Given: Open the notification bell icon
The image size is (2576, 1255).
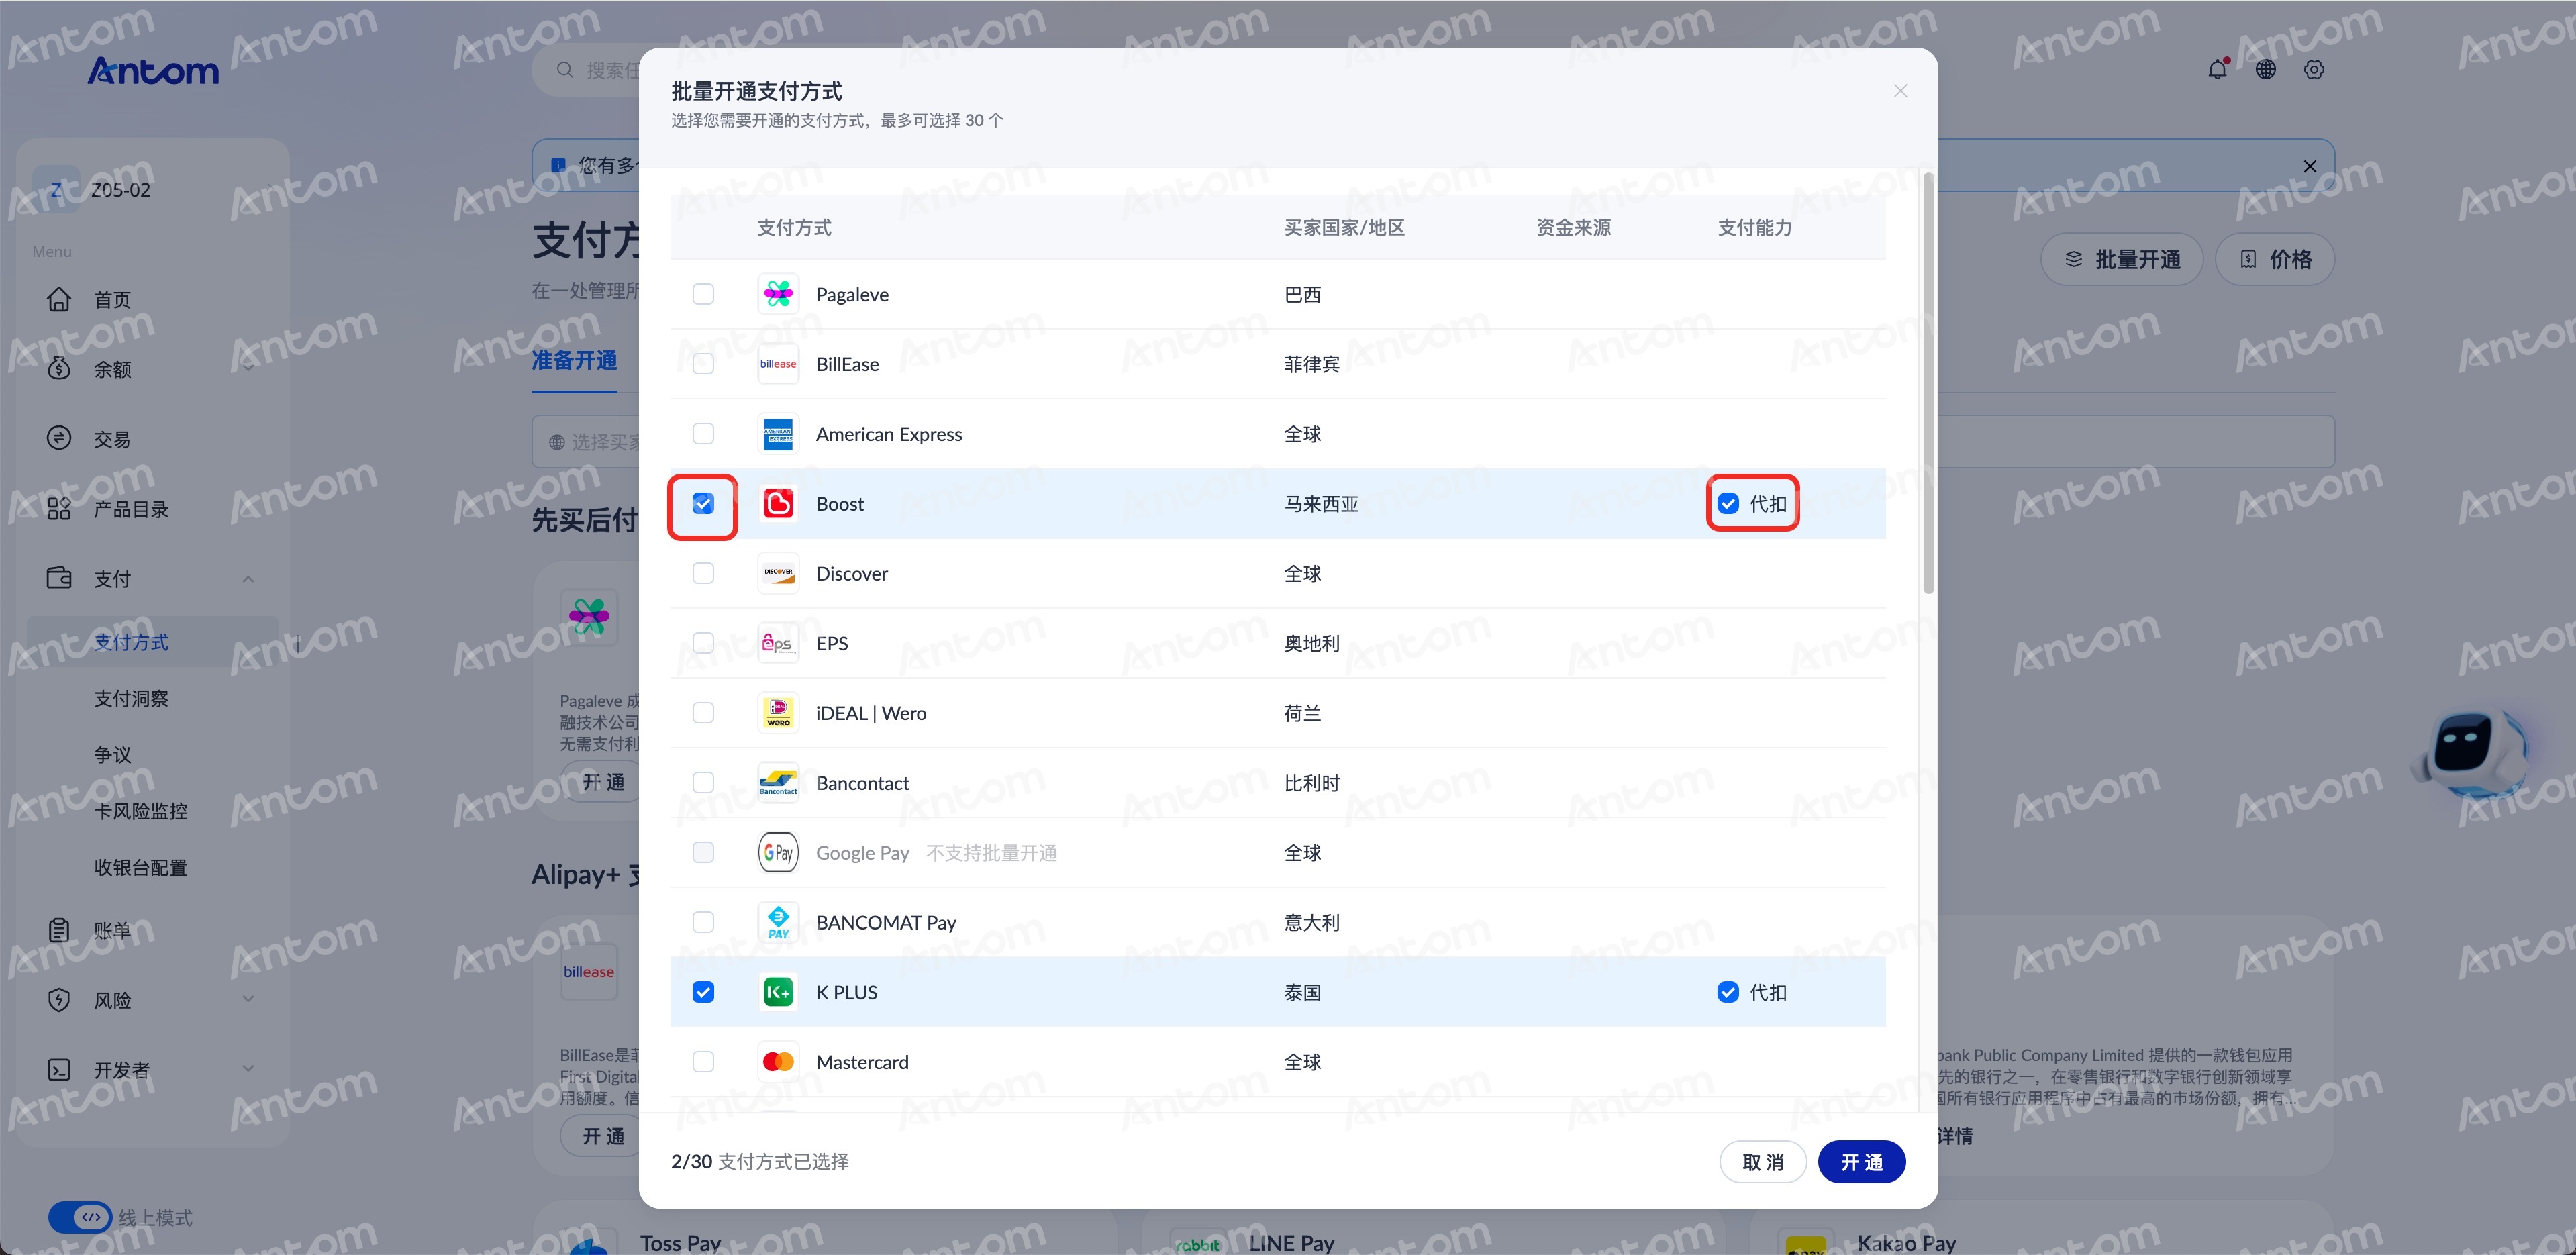Looking at the screenshot, I should pyautogui.click(x=2217, y=69).
